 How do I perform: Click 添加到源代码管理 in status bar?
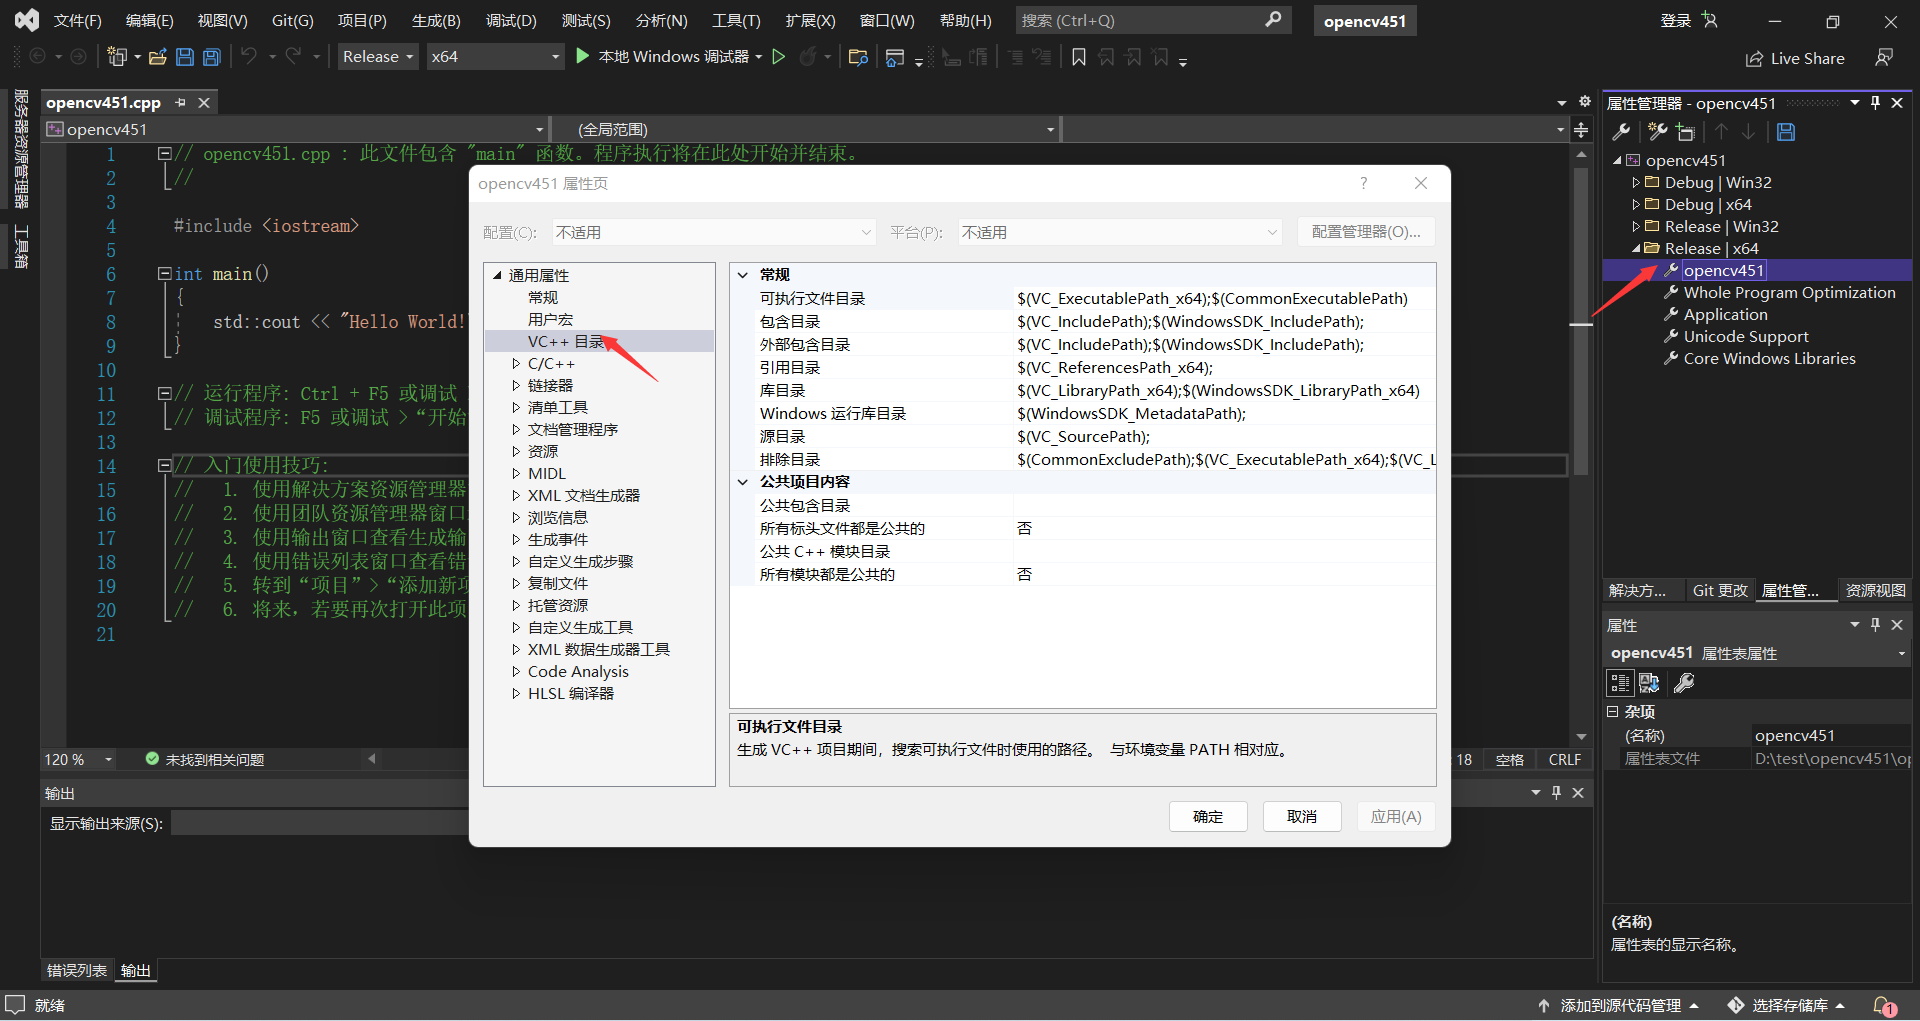point(1620,1005)
